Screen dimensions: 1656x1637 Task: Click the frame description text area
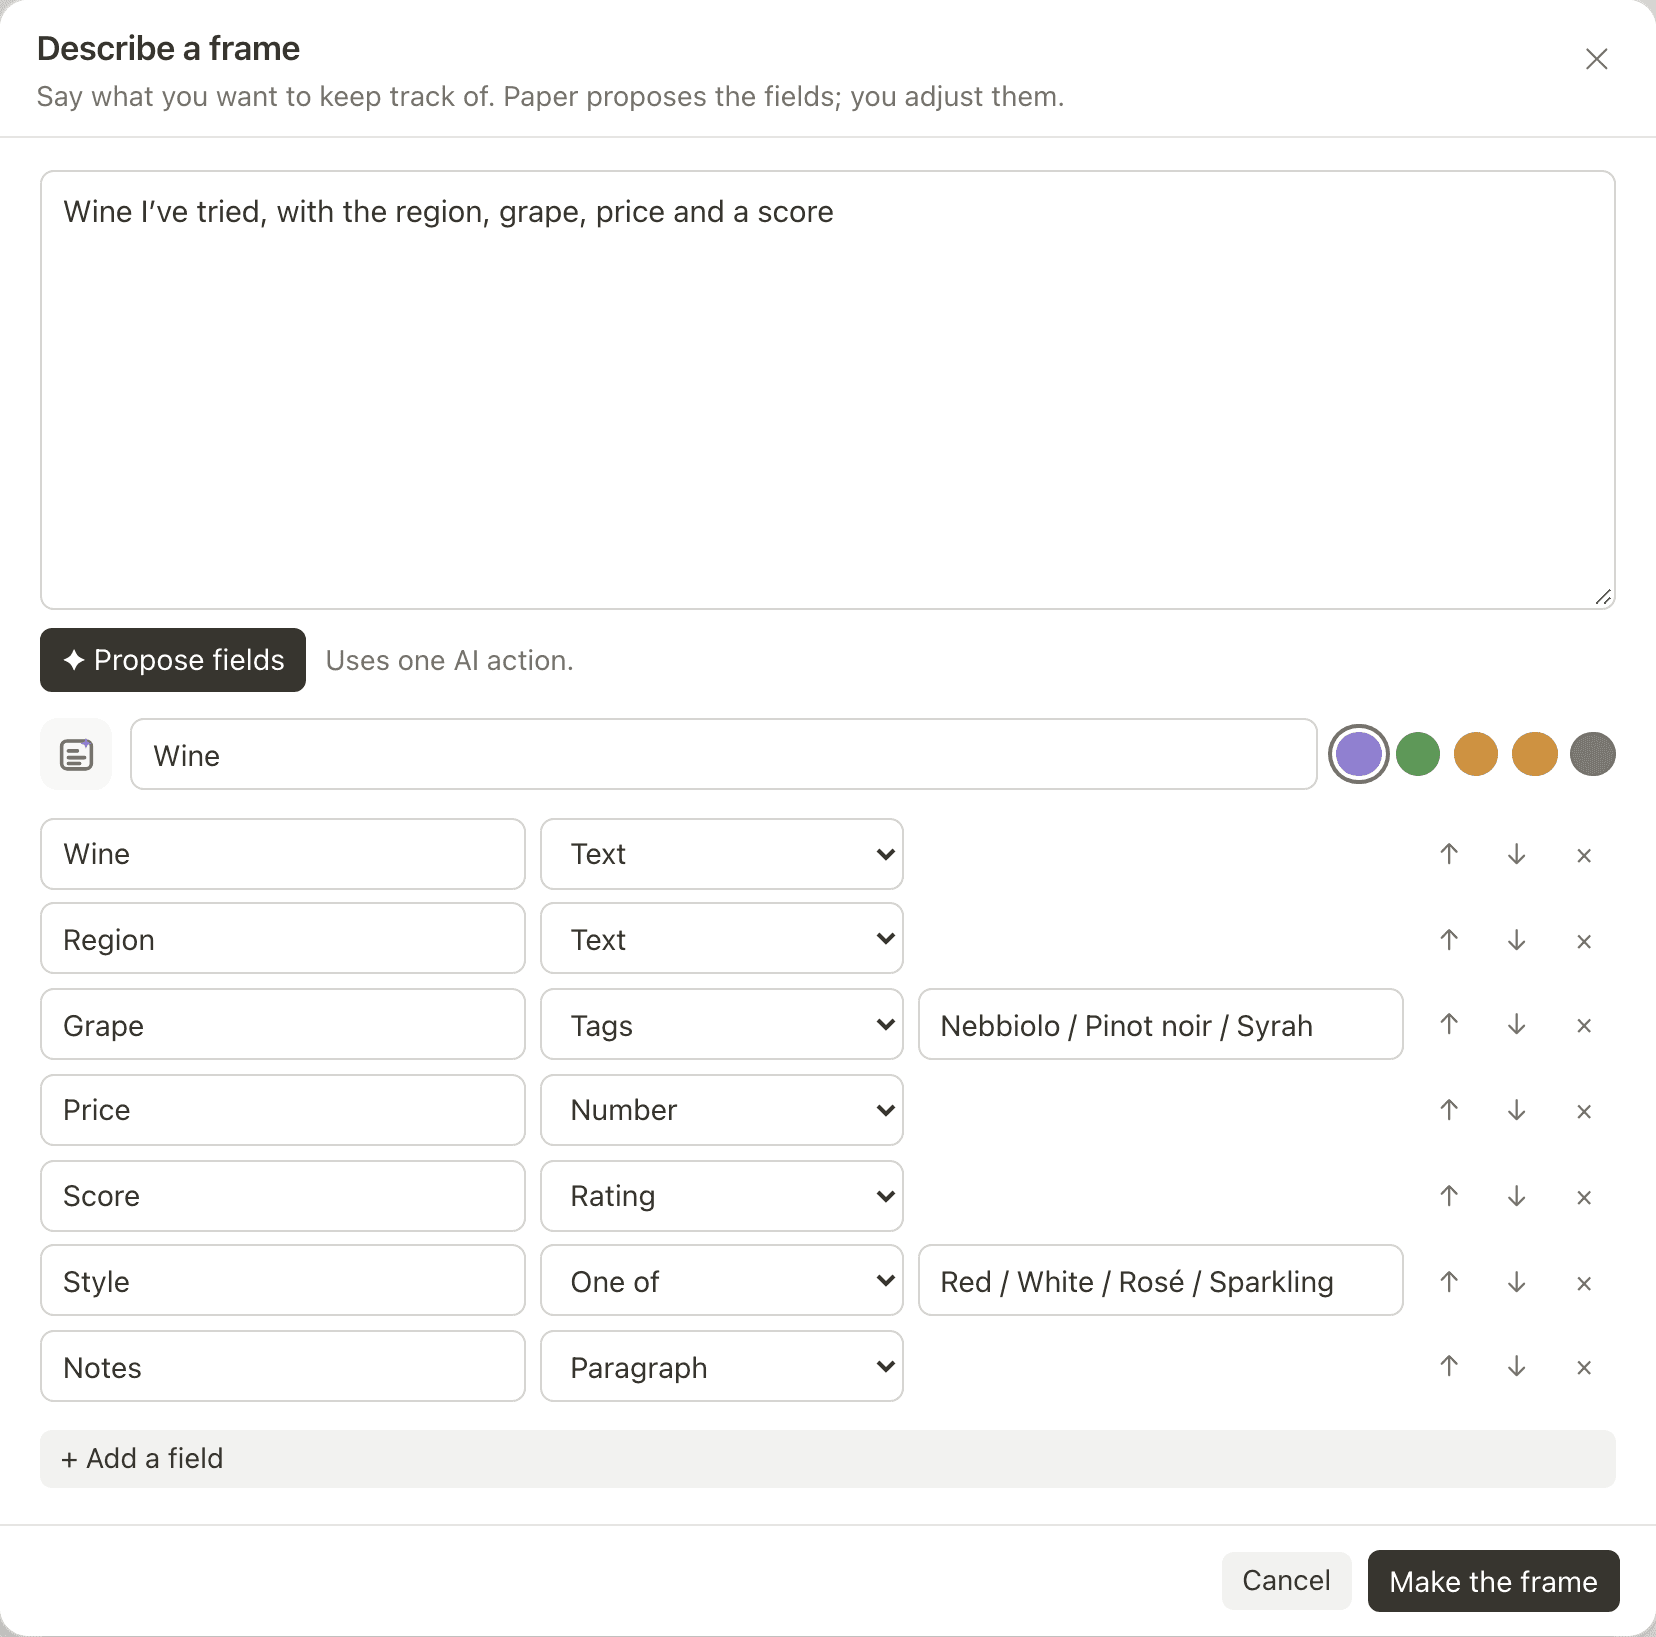click(x=828, y=390)
